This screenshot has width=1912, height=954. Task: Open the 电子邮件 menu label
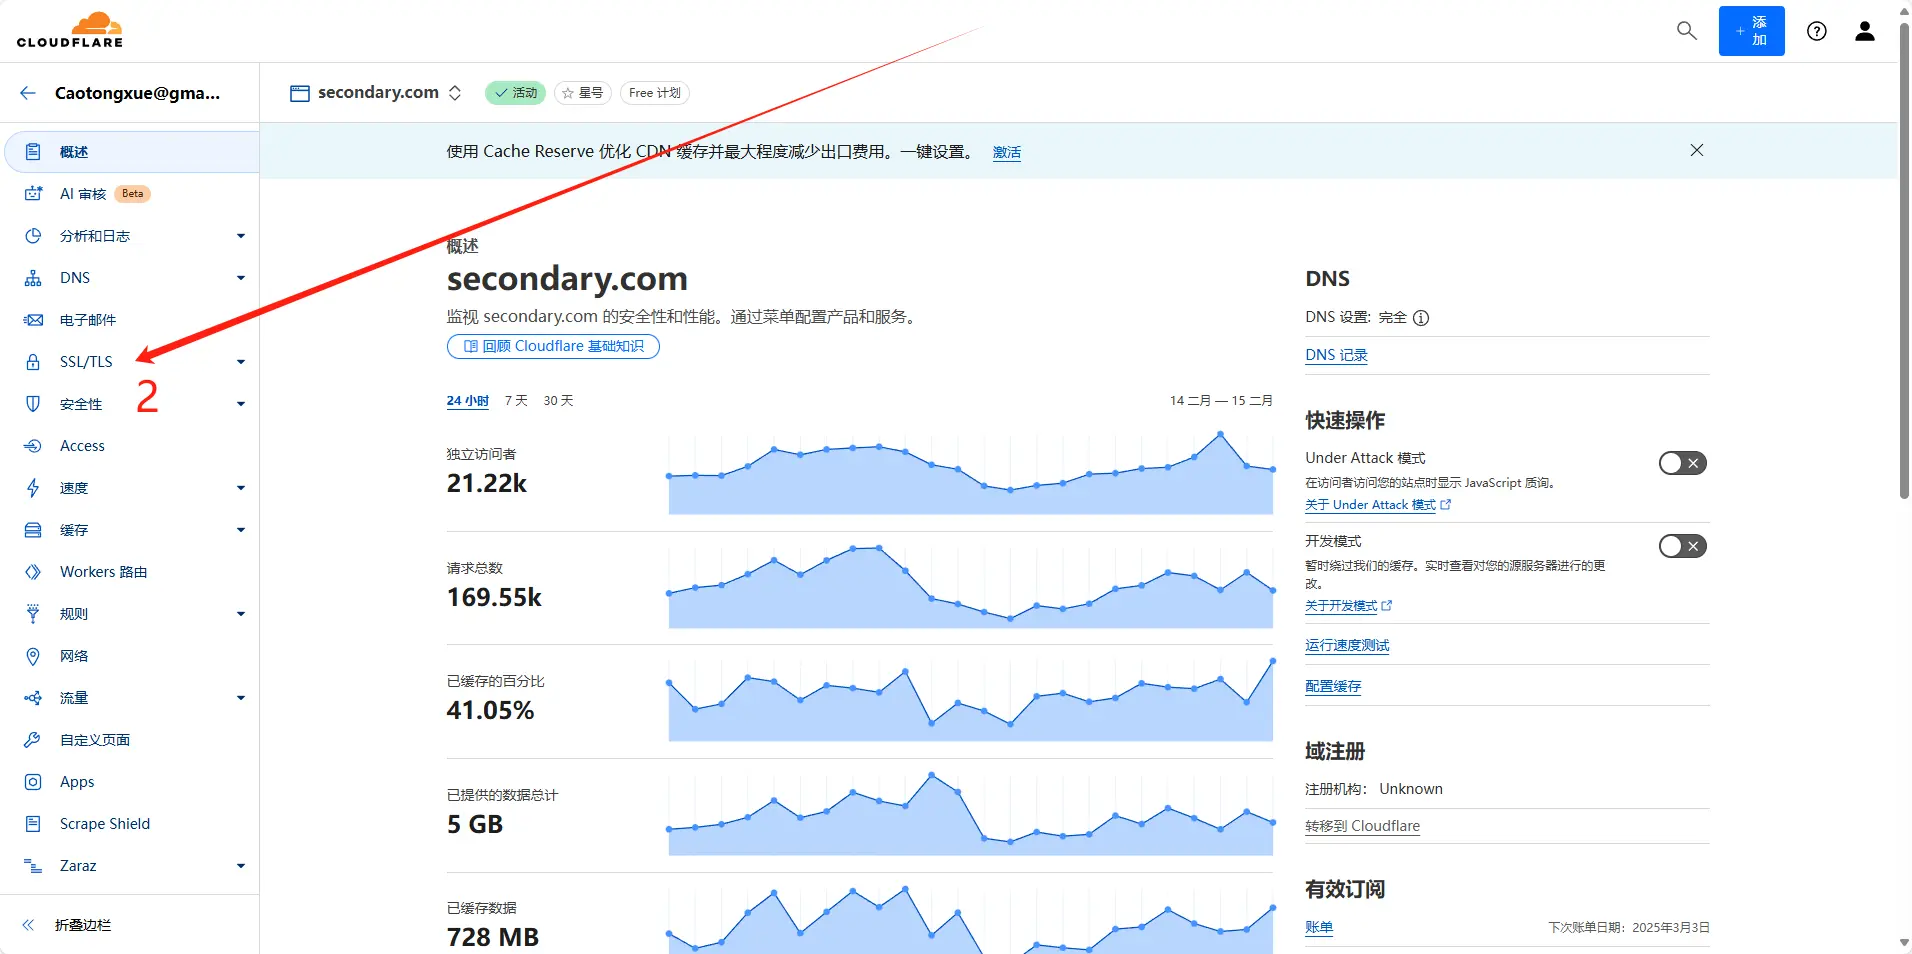point(88,320)
